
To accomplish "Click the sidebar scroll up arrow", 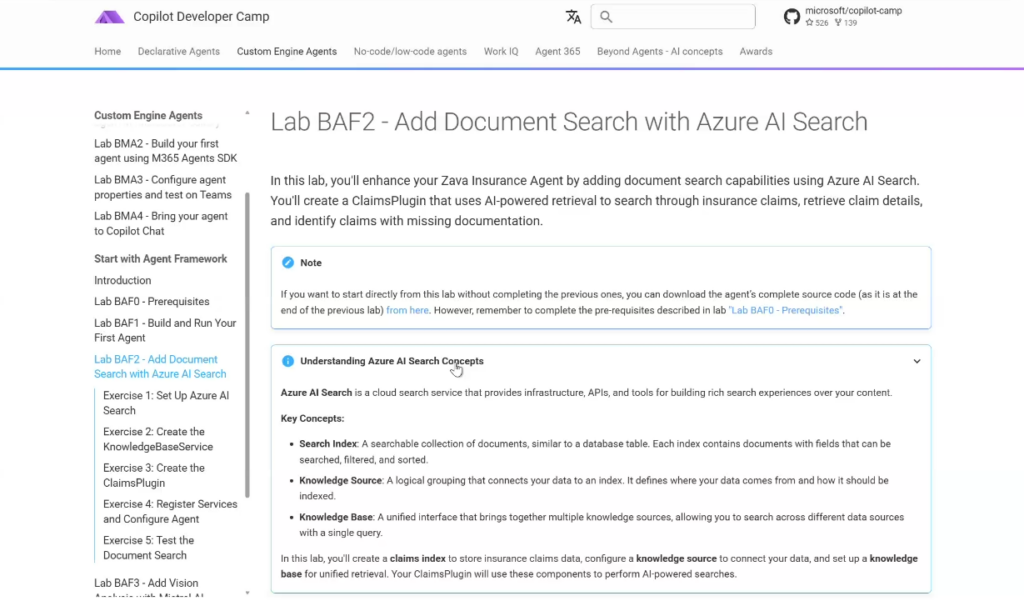I will click(247, 113).
